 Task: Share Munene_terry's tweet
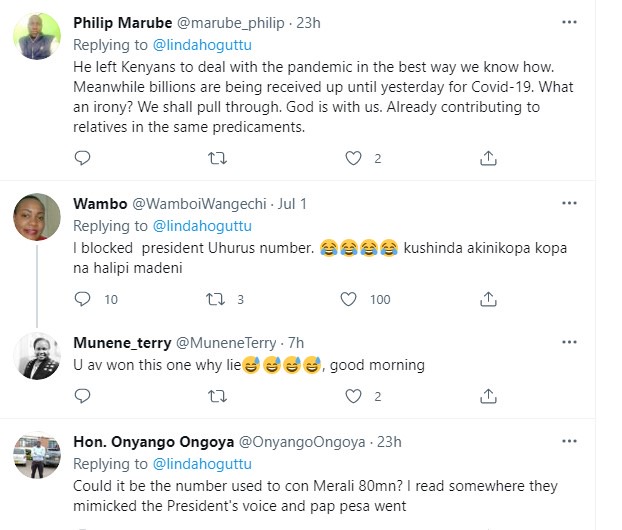[x=489, y=397]
